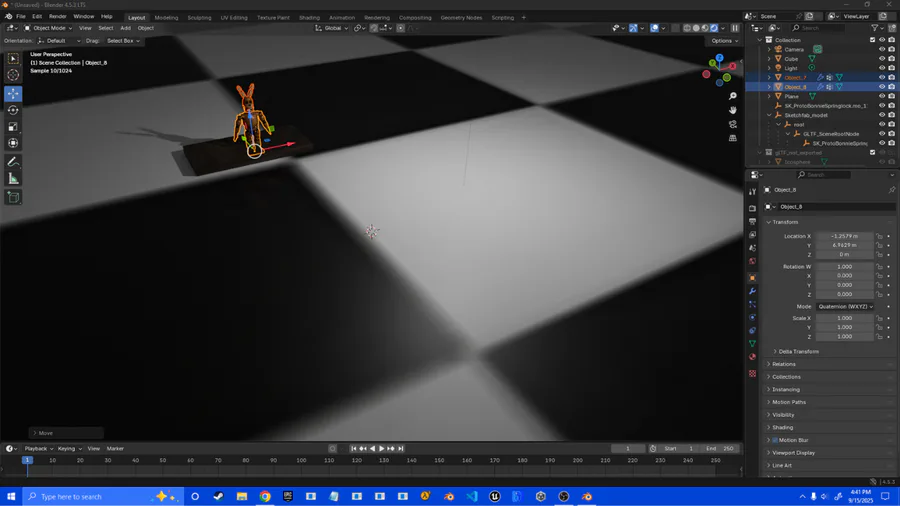Open the Add menu in viewport header
900x506 pixels.
tap(125, 28)
